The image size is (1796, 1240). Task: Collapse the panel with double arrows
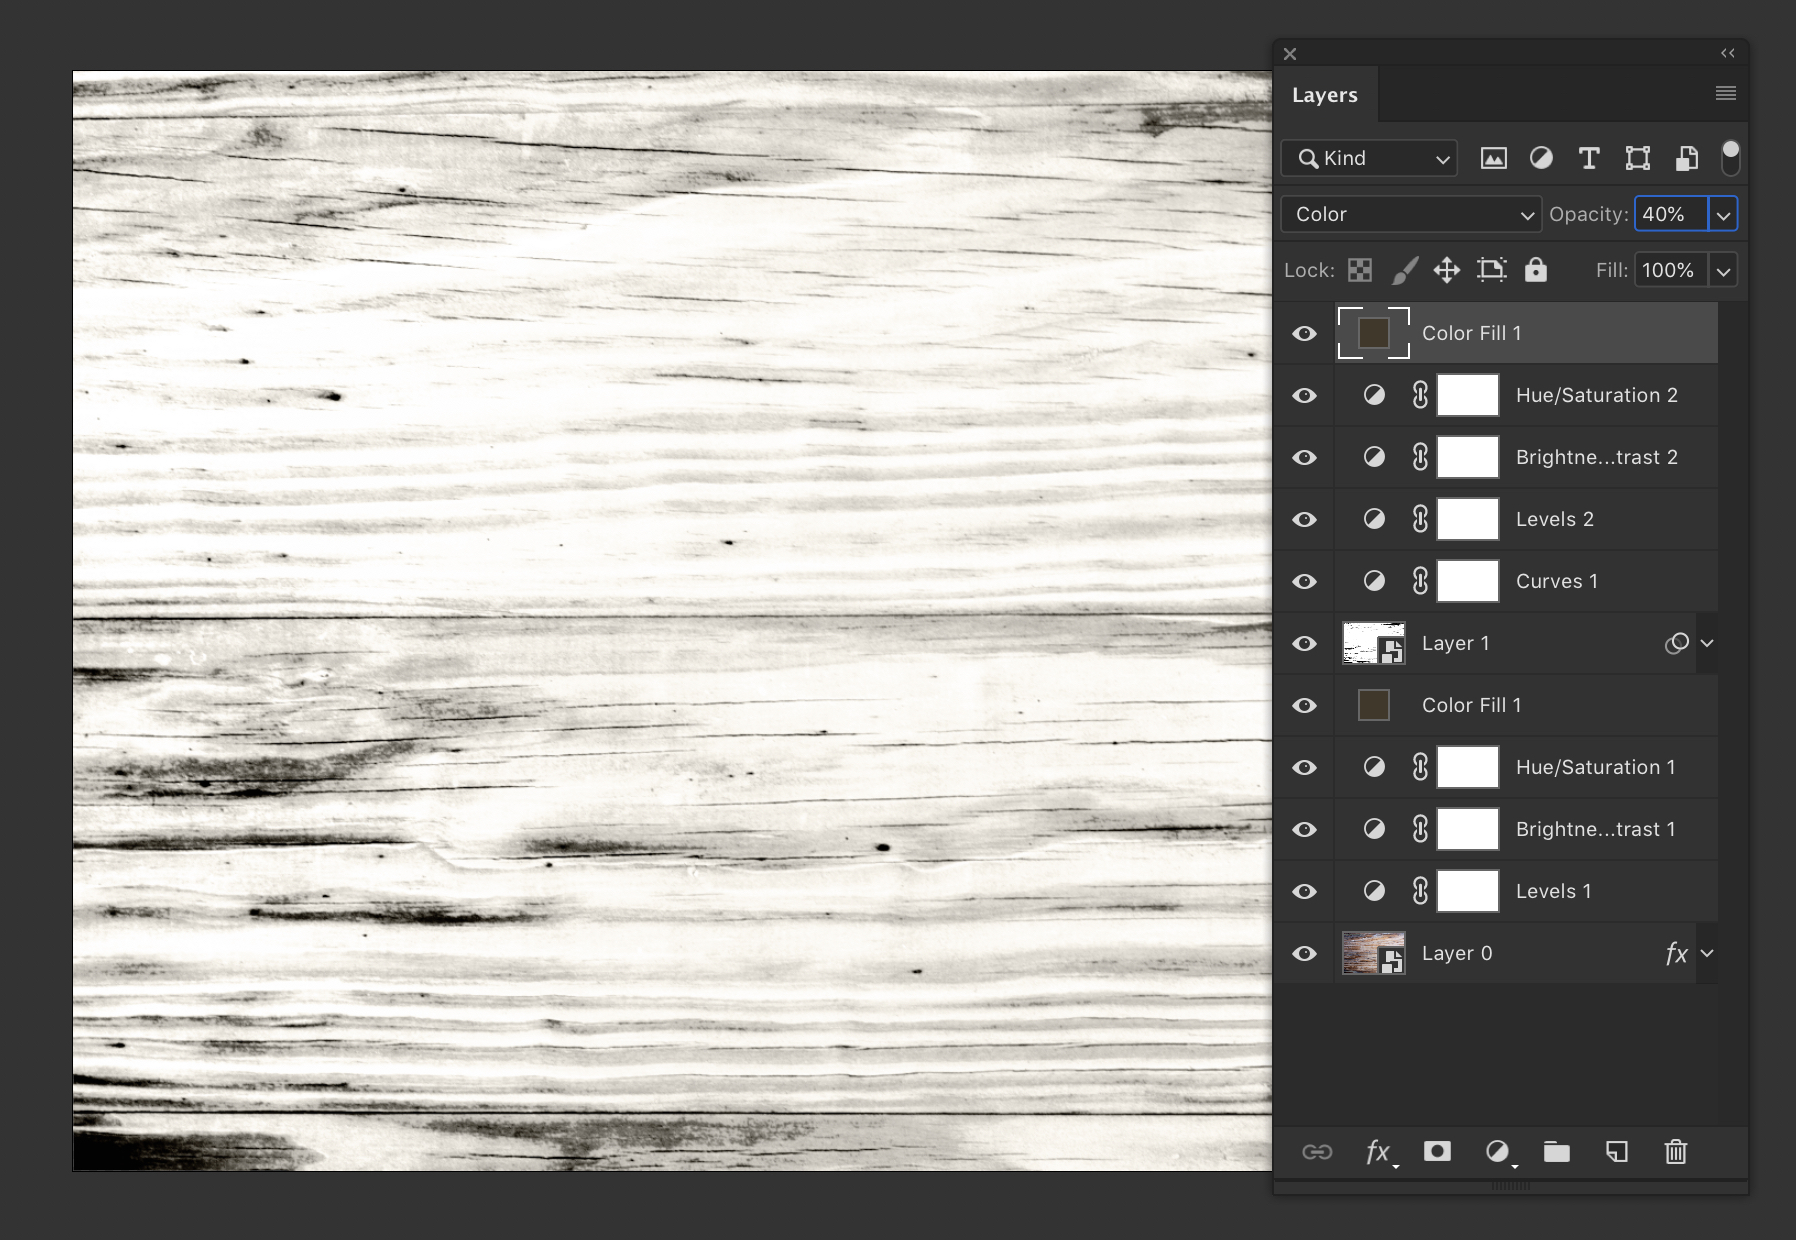pos(1727,53)
